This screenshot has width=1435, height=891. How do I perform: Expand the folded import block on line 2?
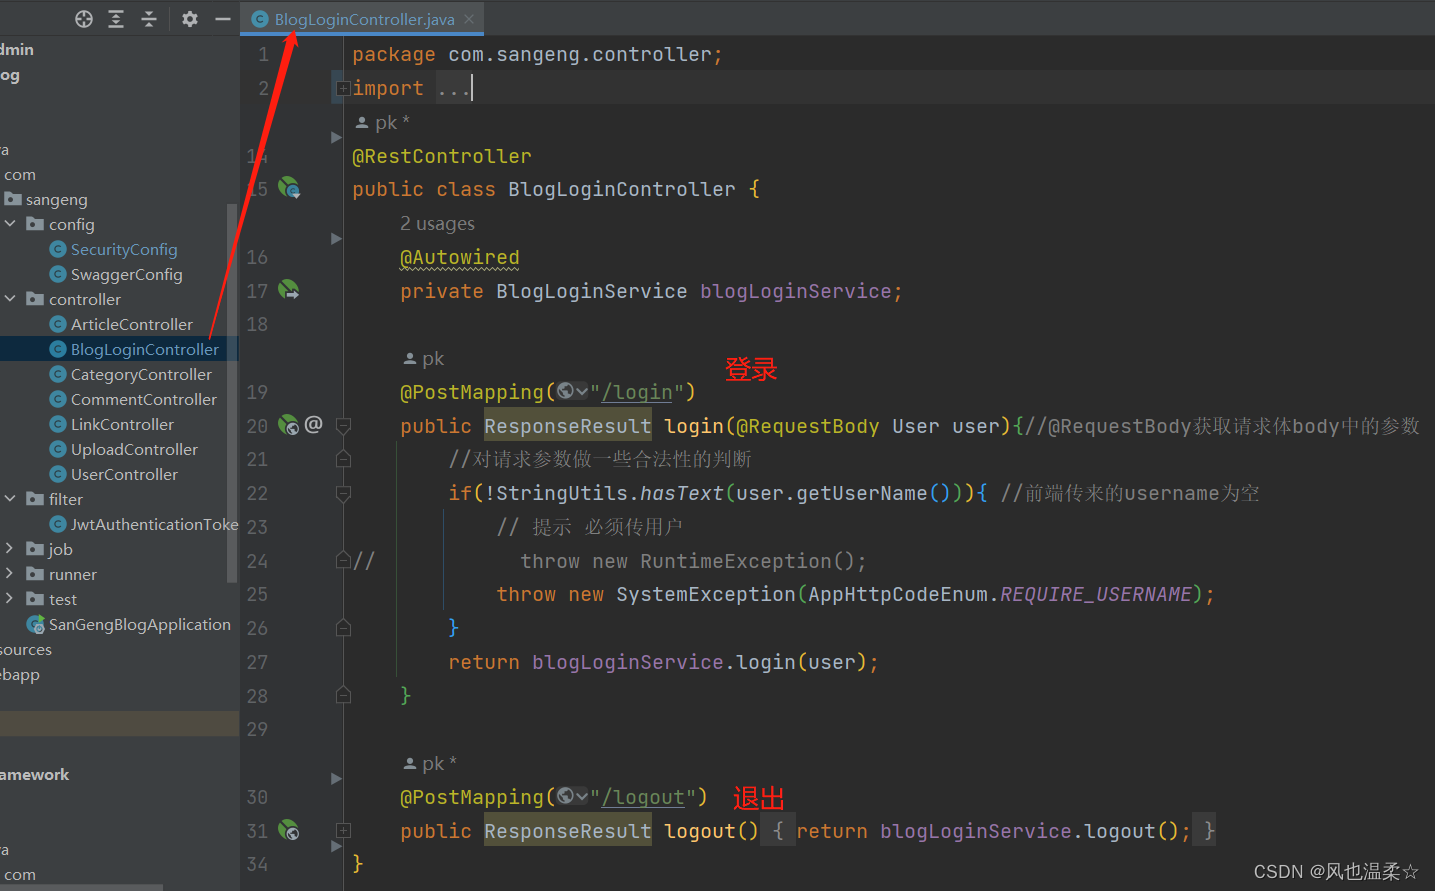click(x=343, y=88)
